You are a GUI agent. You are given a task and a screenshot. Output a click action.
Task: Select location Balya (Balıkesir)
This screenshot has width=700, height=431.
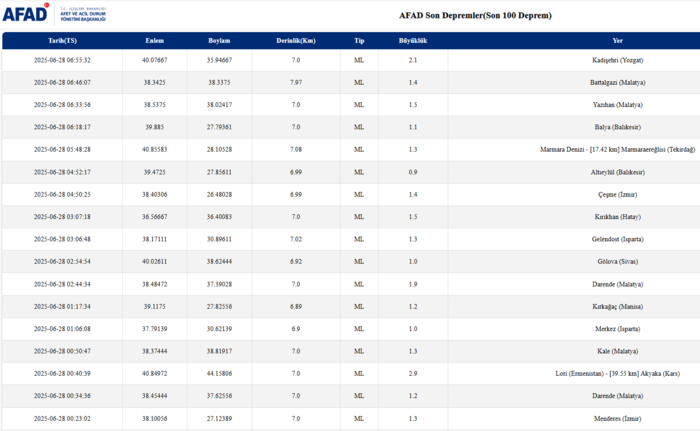click(x=617, y=127)
